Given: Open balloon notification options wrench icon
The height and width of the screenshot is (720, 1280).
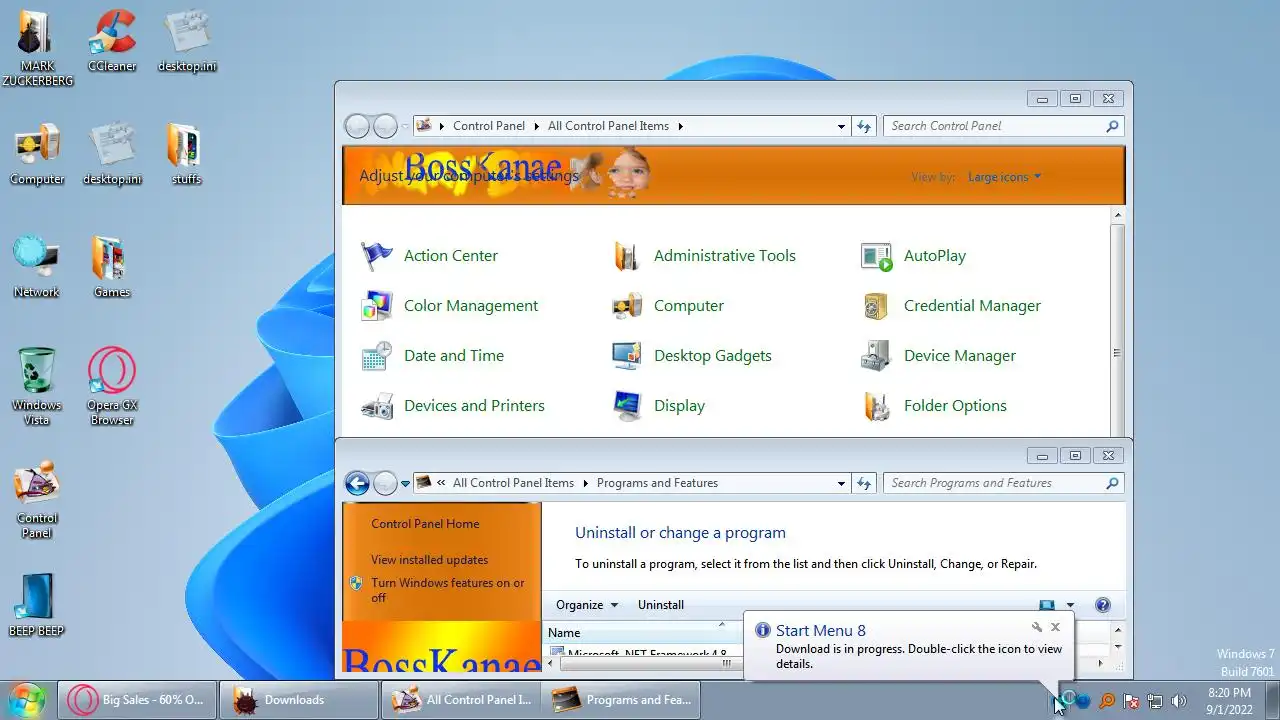Looking at the screenshot, I should 1037,628.
